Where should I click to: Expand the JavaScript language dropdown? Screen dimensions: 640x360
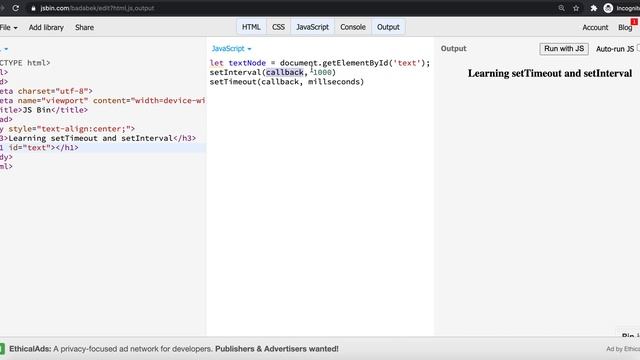231,49
